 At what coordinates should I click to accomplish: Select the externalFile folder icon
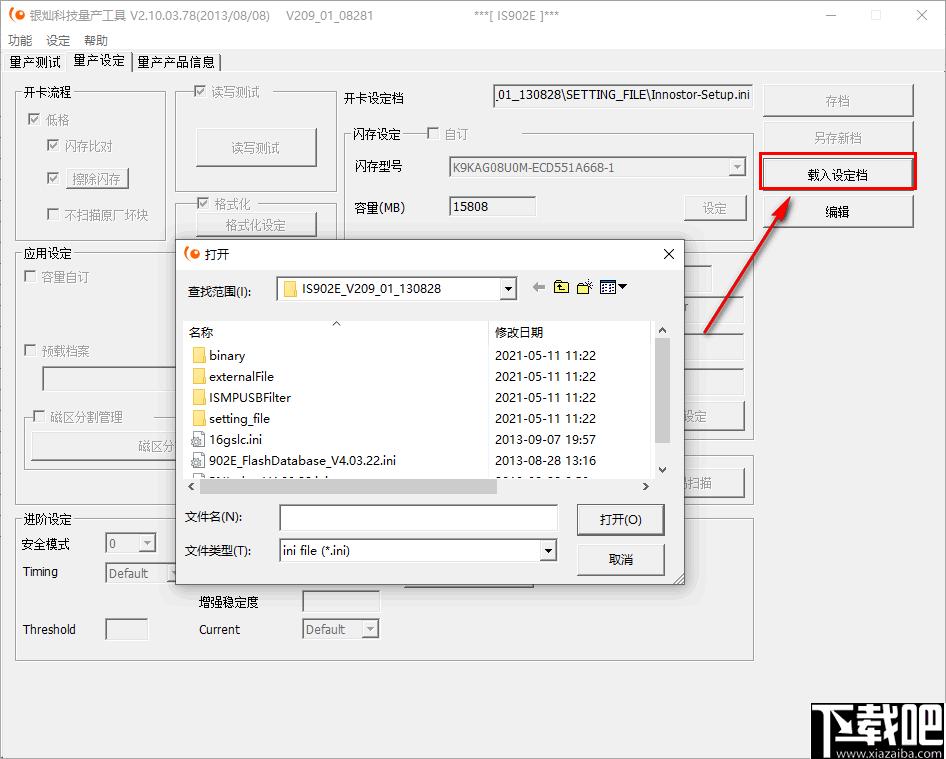[x=199, y=376]
